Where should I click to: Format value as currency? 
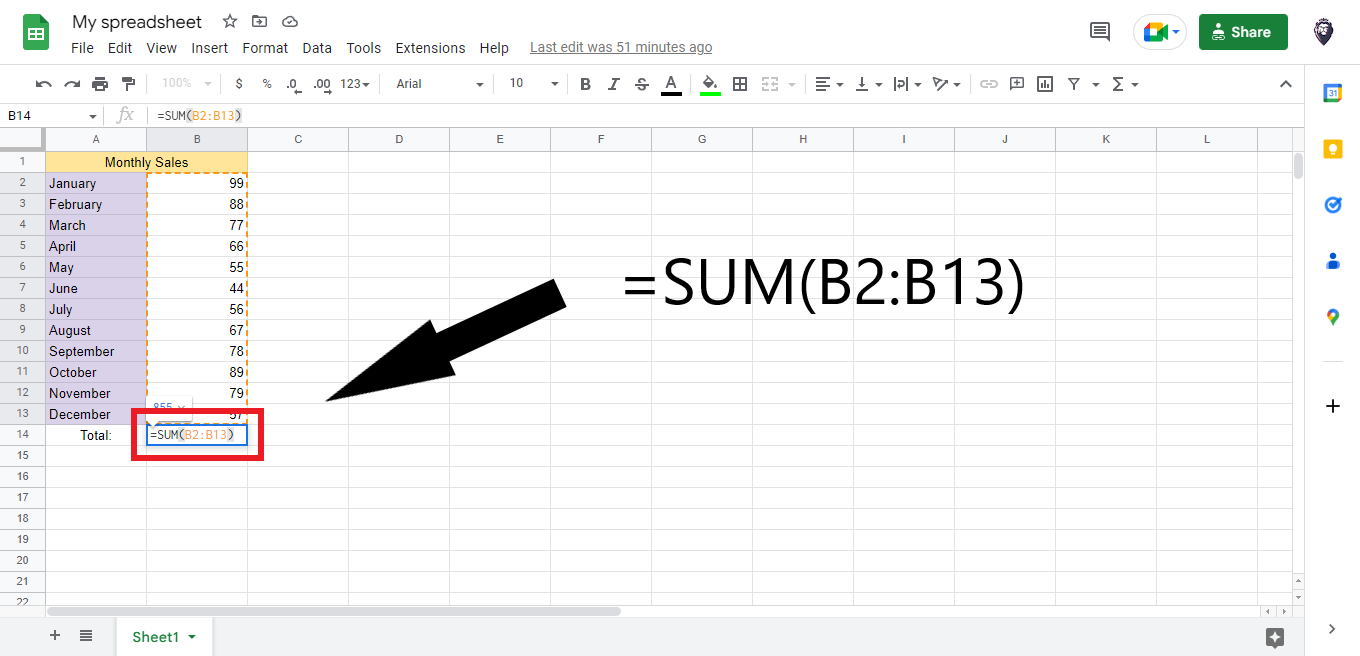tap(238, 84)
